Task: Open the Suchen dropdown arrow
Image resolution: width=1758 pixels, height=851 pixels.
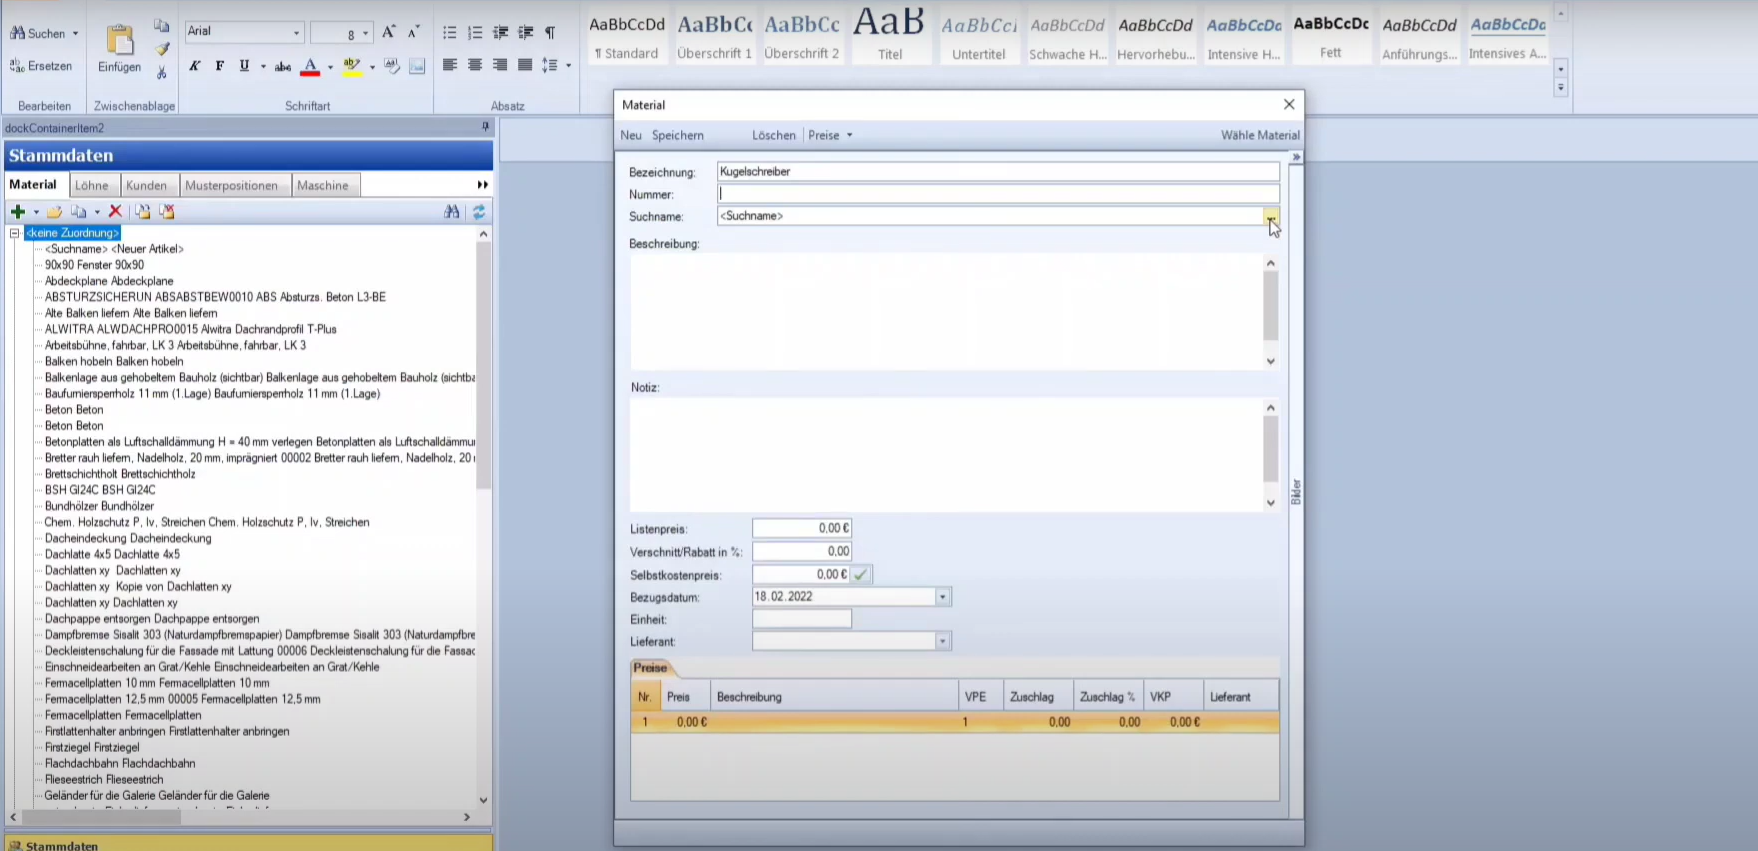Action: tap(75, 33)
